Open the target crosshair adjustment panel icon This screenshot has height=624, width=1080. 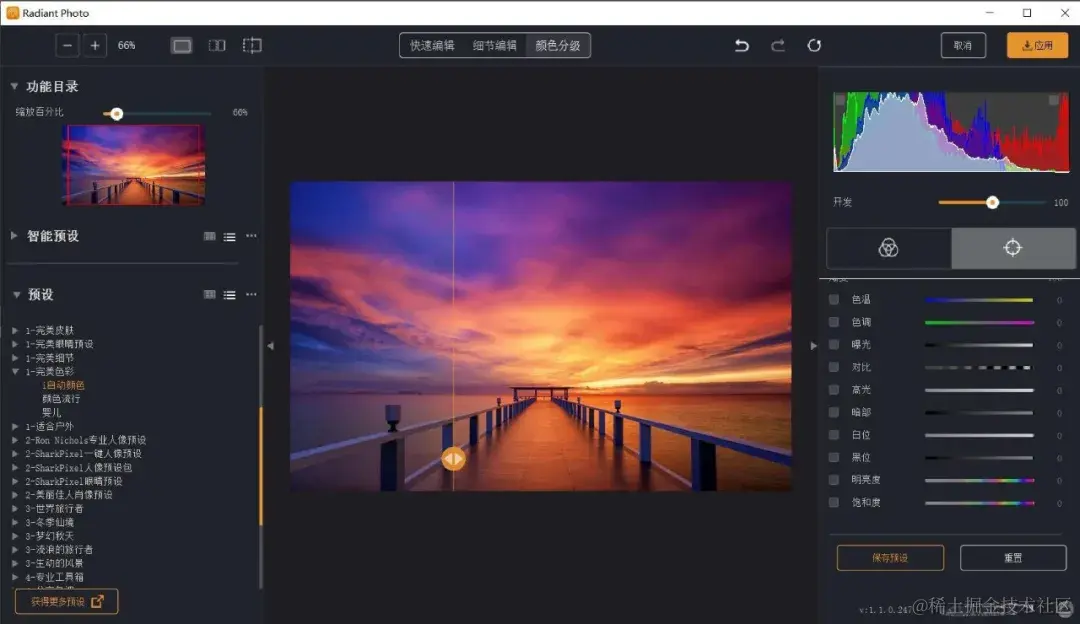coord(1012,248)
